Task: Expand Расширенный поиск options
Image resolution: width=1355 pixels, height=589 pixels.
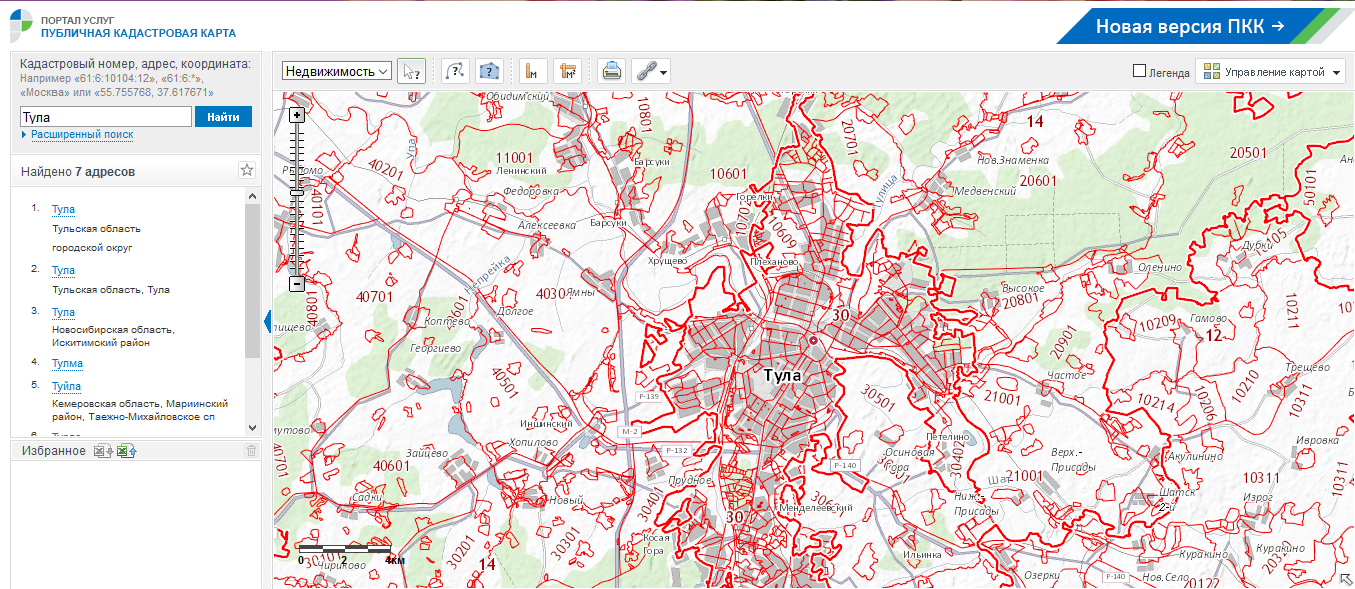Action: (x=81, y=134)
